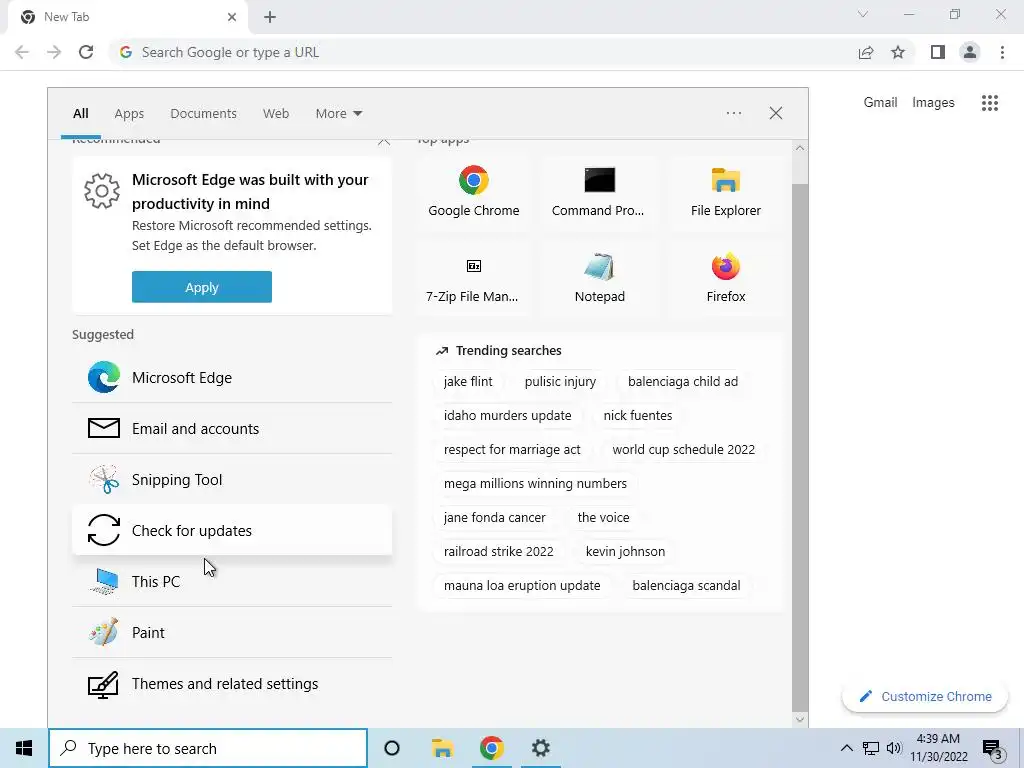
Task: Search trending term jake flint
Action: pyautogui.click(x=468, y=381)
